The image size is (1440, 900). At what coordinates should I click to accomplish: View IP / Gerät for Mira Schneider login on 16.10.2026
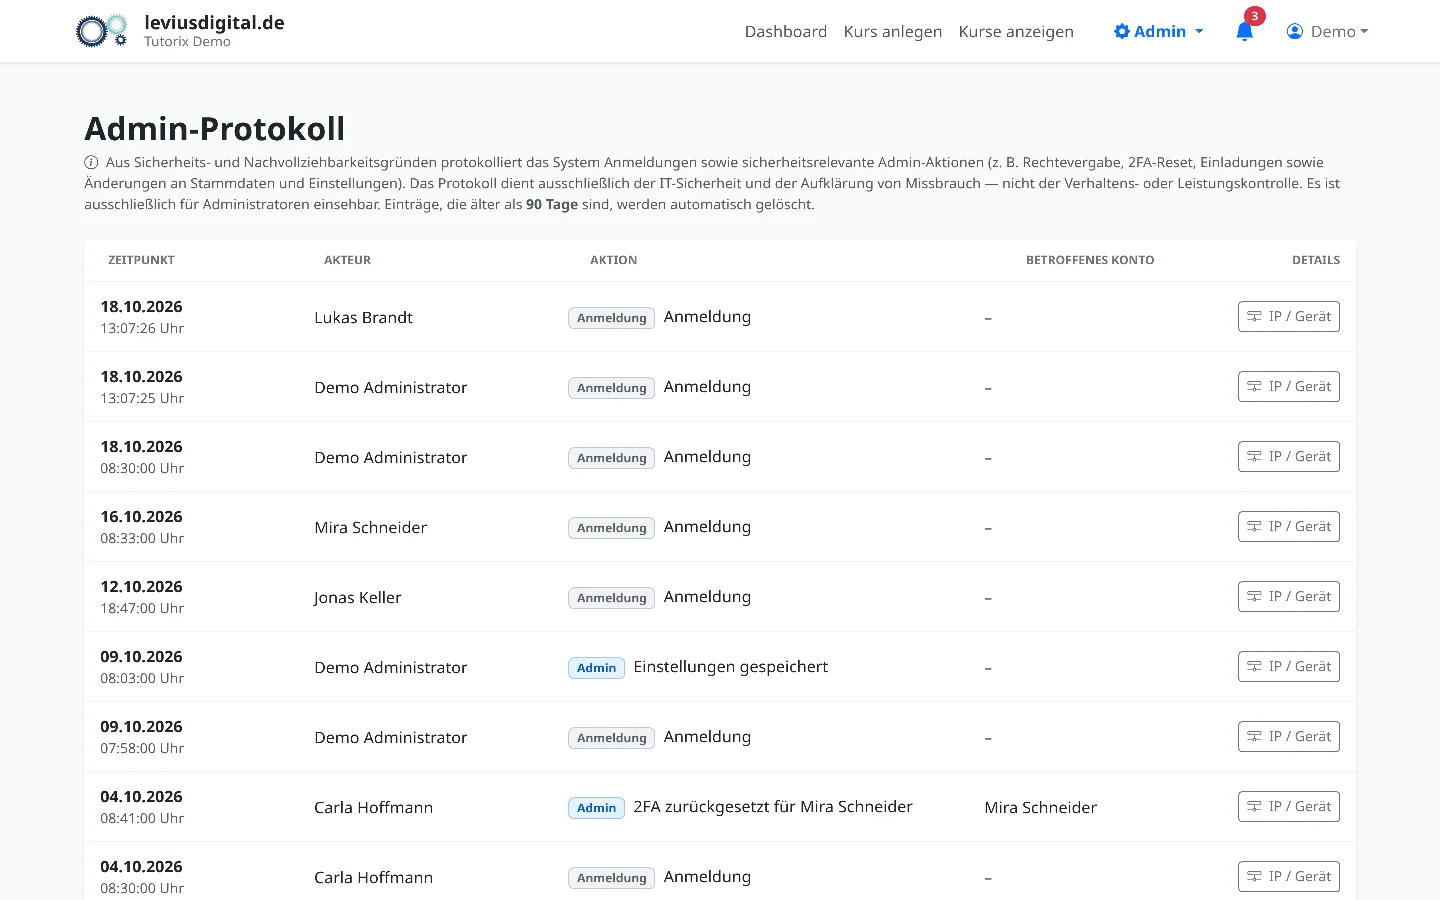tap(1289, 526)
